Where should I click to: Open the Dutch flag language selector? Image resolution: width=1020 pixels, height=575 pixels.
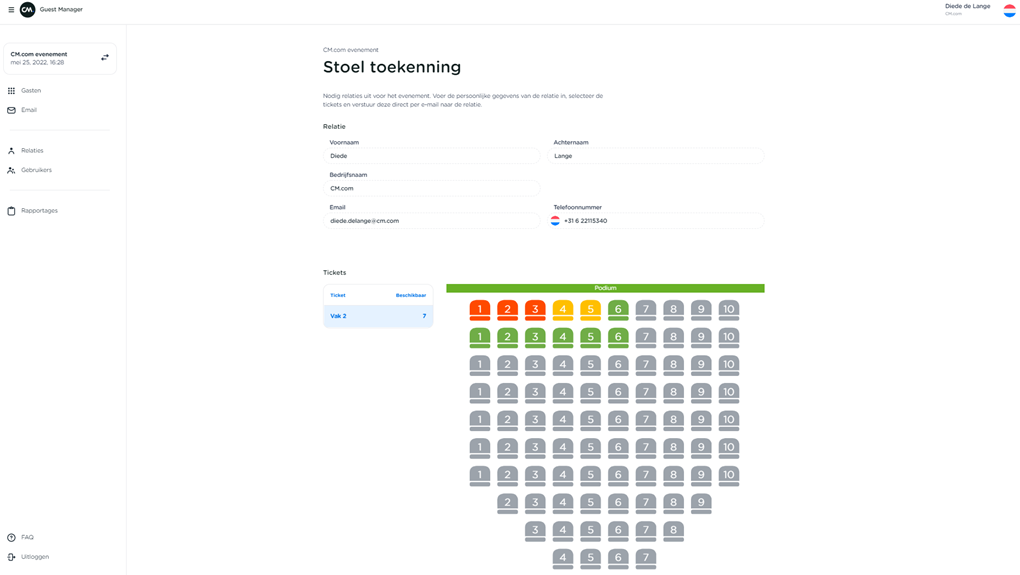(x=1009, y=10)
